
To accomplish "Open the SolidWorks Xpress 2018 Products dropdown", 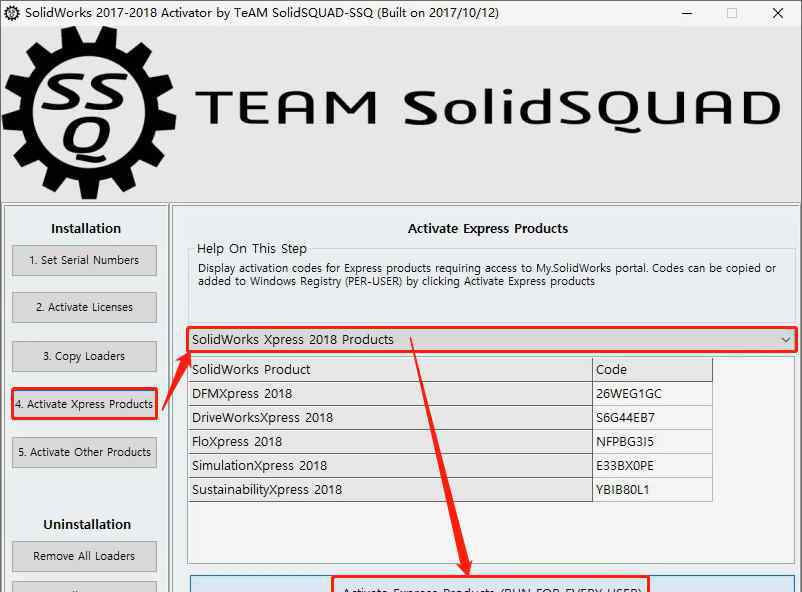I will click(492, 340).
